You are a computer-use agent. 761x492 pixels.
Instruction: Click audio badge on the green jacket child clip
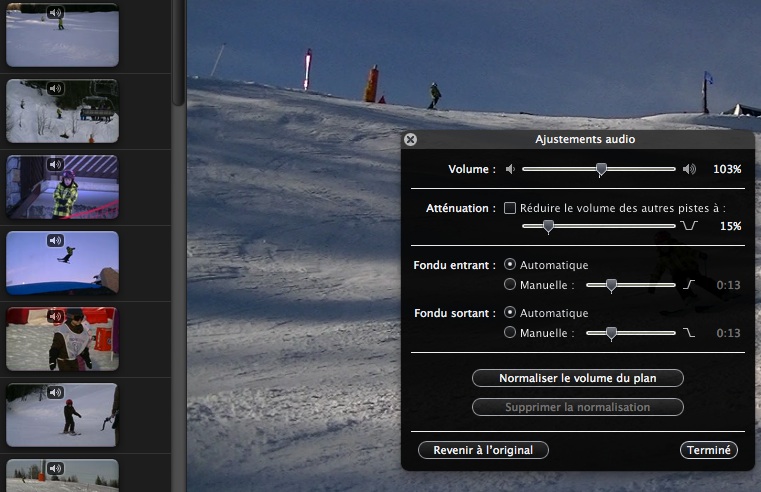coord(55,164)
